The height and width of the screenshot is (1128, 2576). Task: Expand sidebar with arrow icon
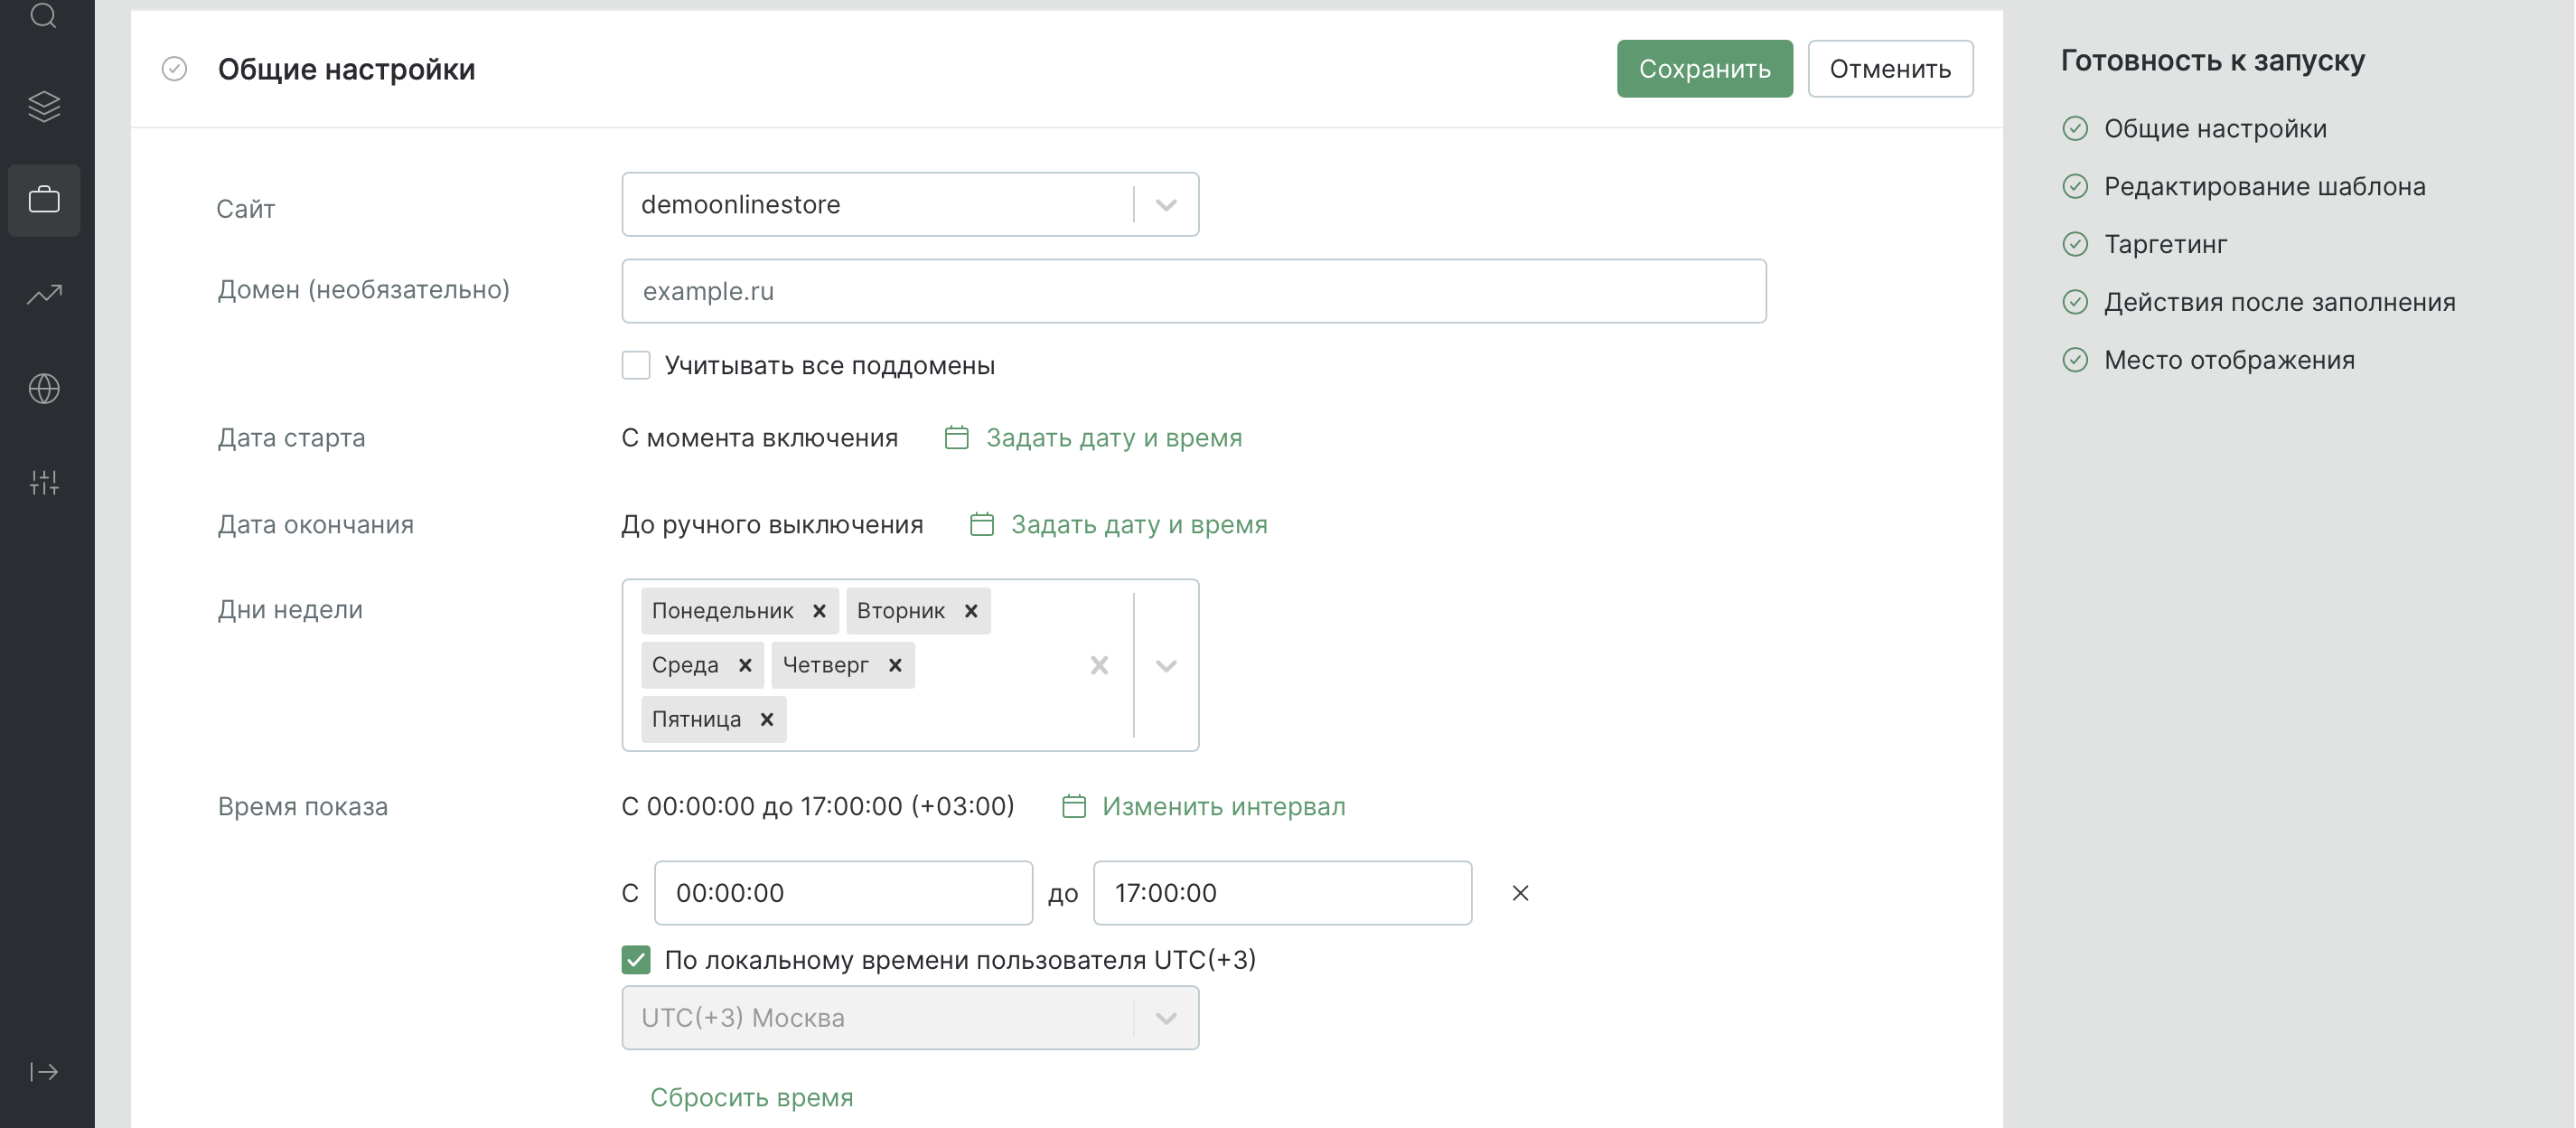[44, 1072]
